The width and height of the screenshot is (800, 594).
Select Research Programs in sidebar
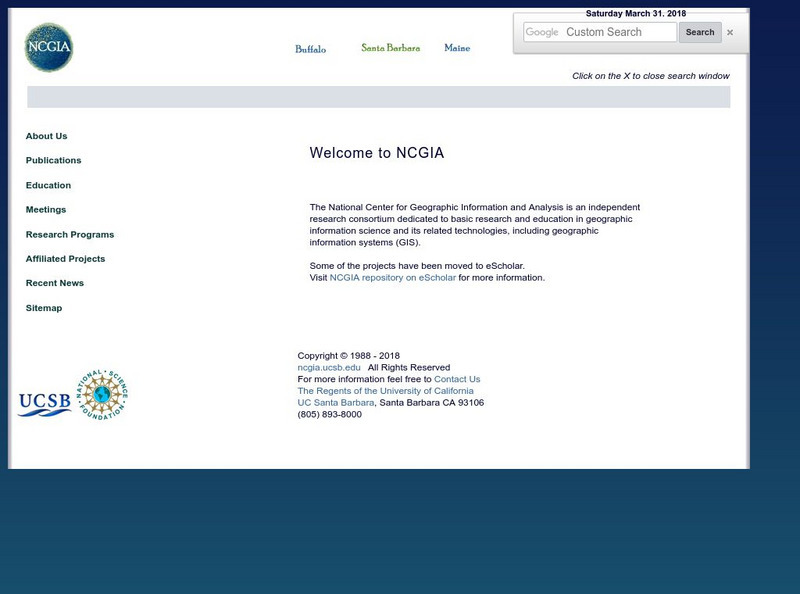tap(70, 235)
